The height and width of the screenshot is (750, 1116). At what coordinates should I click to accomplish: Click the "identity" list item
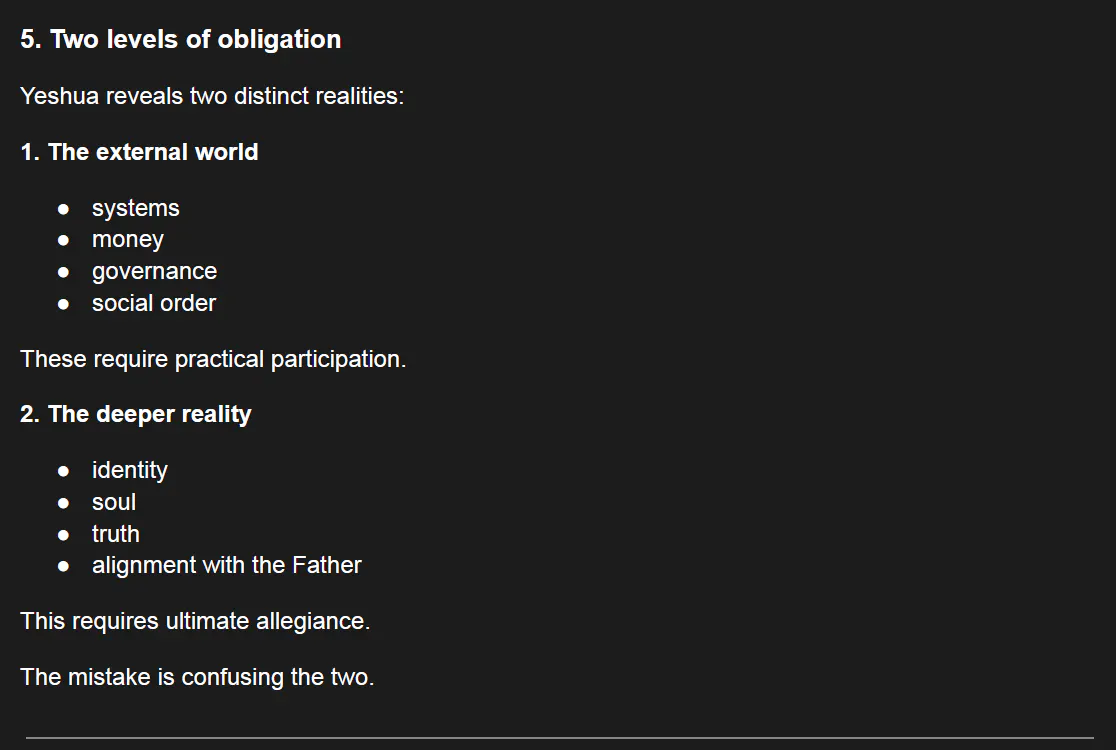[x=129, y=470]
